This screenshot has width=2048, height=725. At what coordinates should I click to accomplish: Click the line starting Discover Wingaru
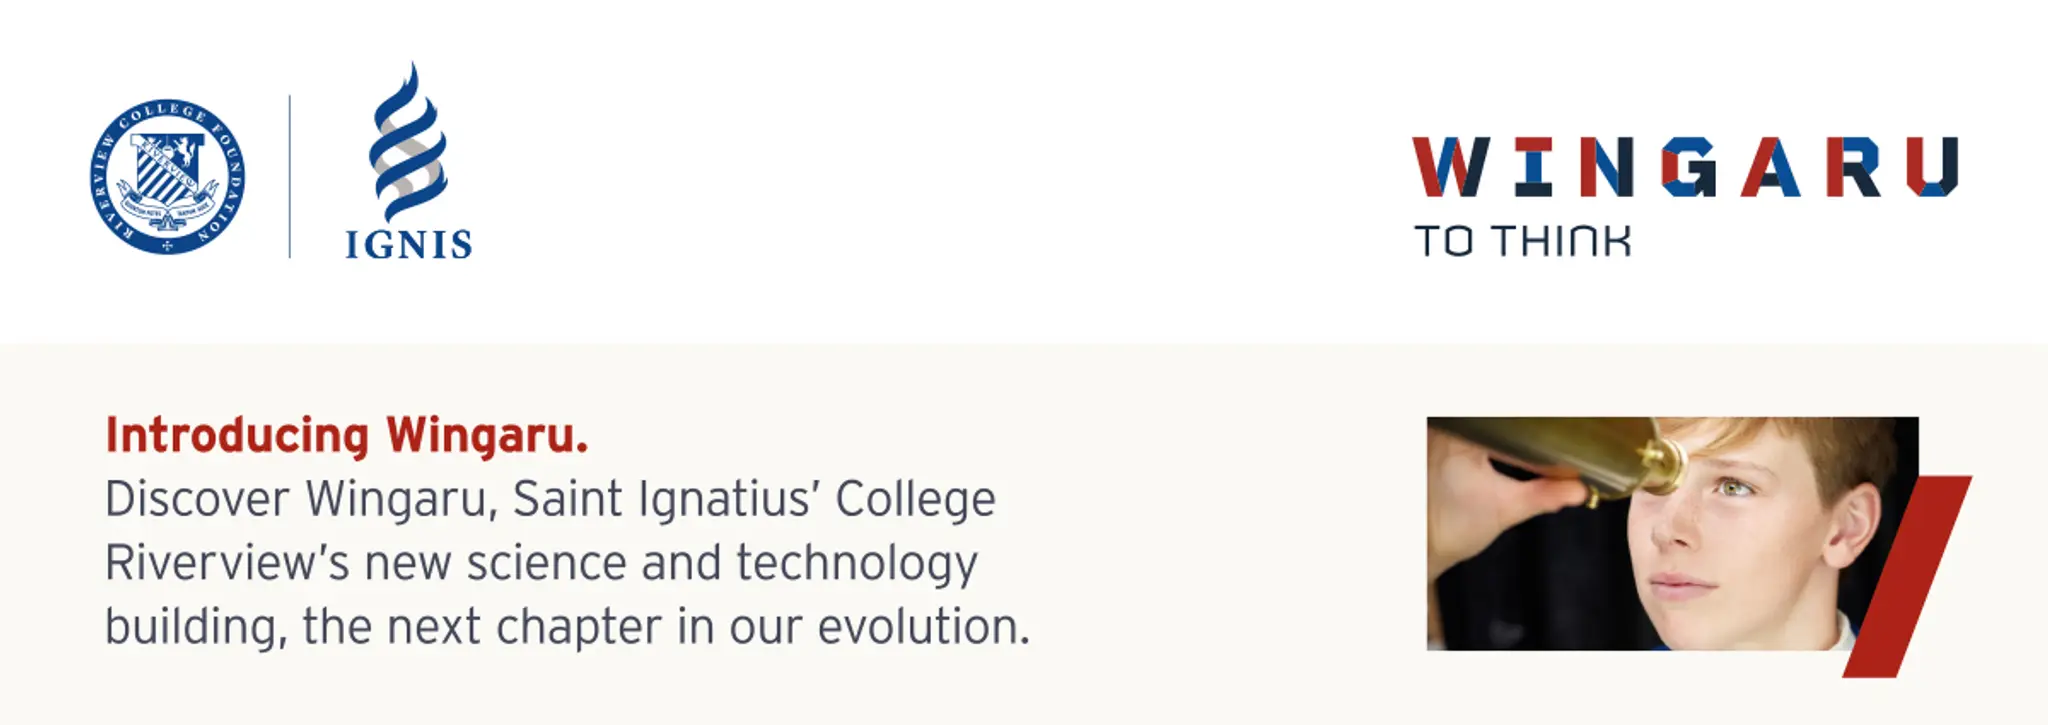[550, 499]
